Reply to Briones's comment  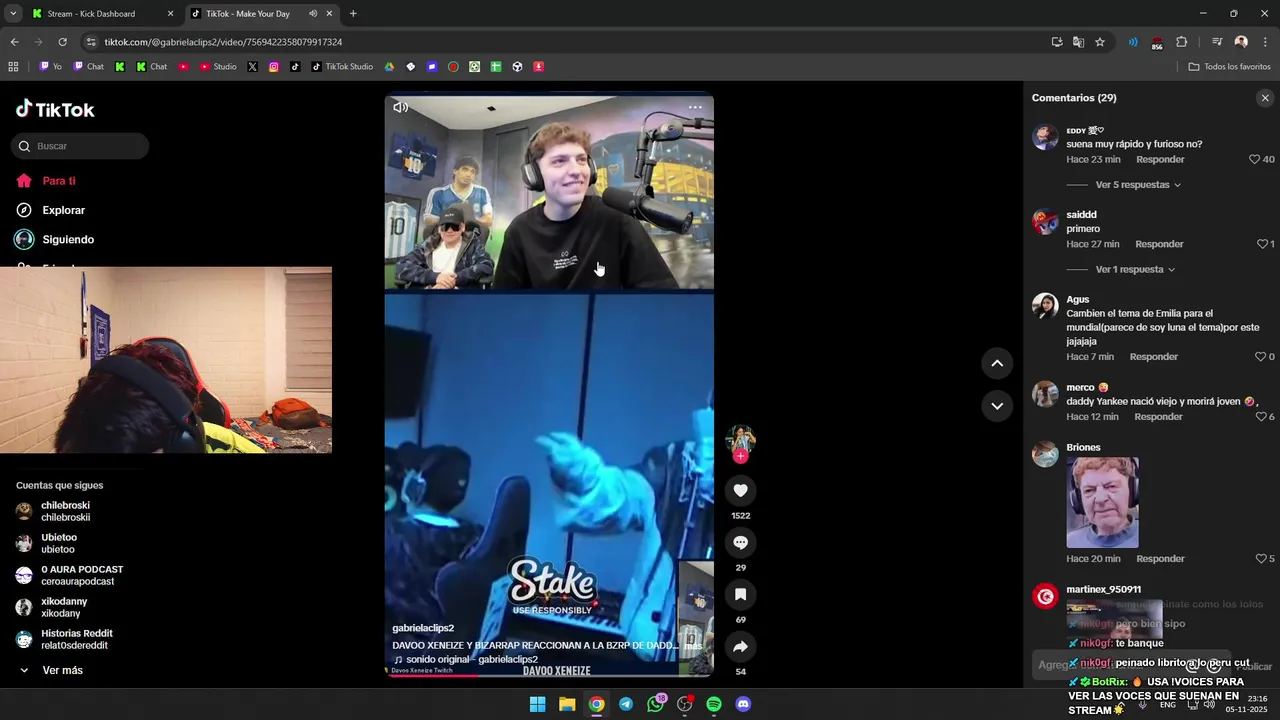pos(1161,559)
